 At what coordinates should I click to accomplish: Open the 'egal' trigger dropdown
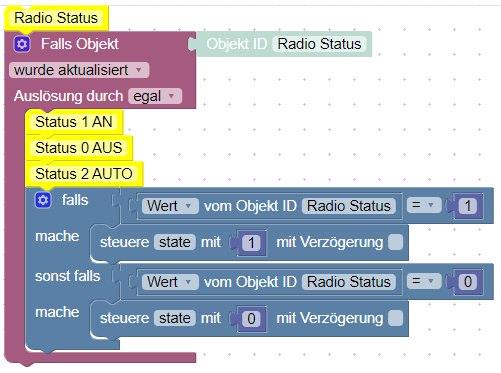[x=155, y=96]
